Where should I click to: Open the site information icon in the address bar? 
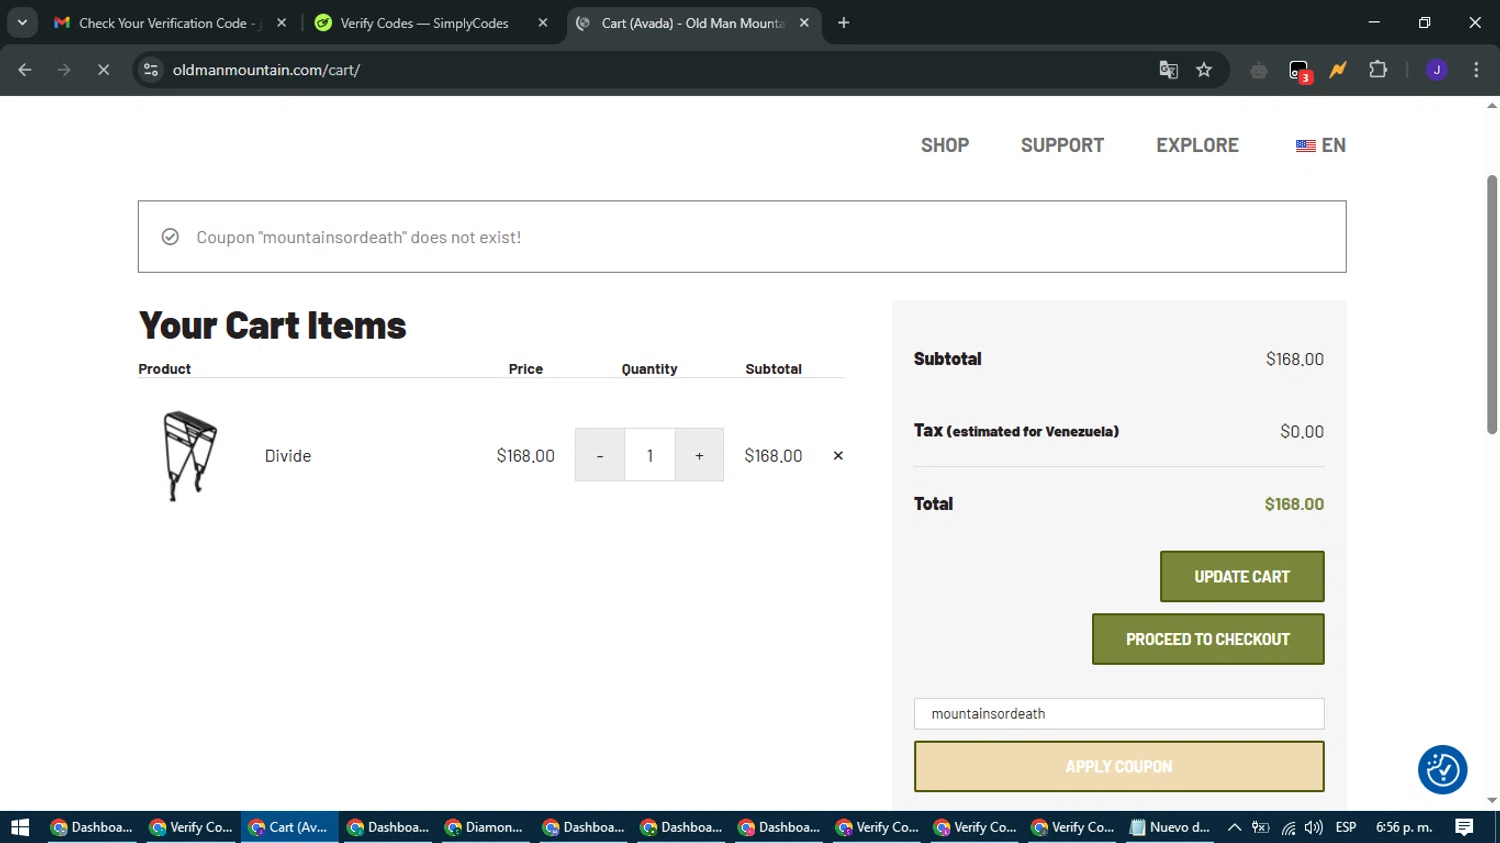(x=151, y=70)
